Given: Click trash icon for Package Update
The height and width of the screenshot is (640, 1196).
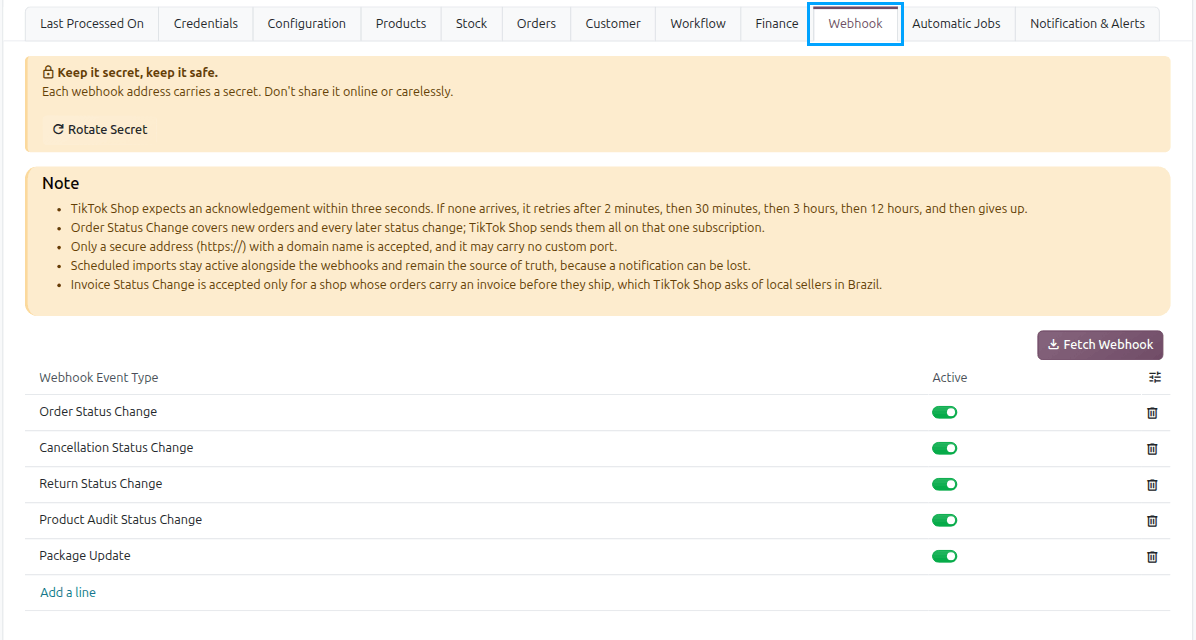Looking at the screenshot, I should click(x=1152, y=557).
